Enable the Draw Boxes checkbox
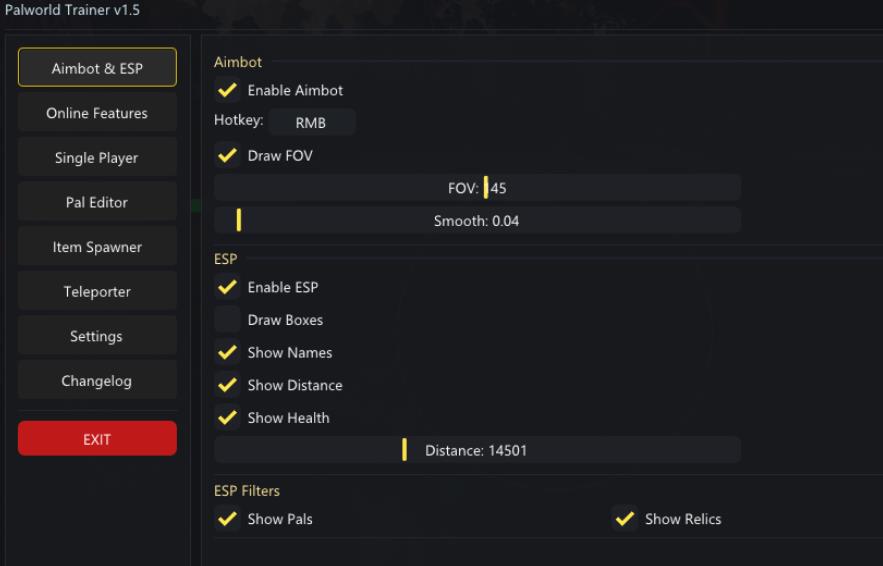The image size is (883, 566). pos(228,320)
